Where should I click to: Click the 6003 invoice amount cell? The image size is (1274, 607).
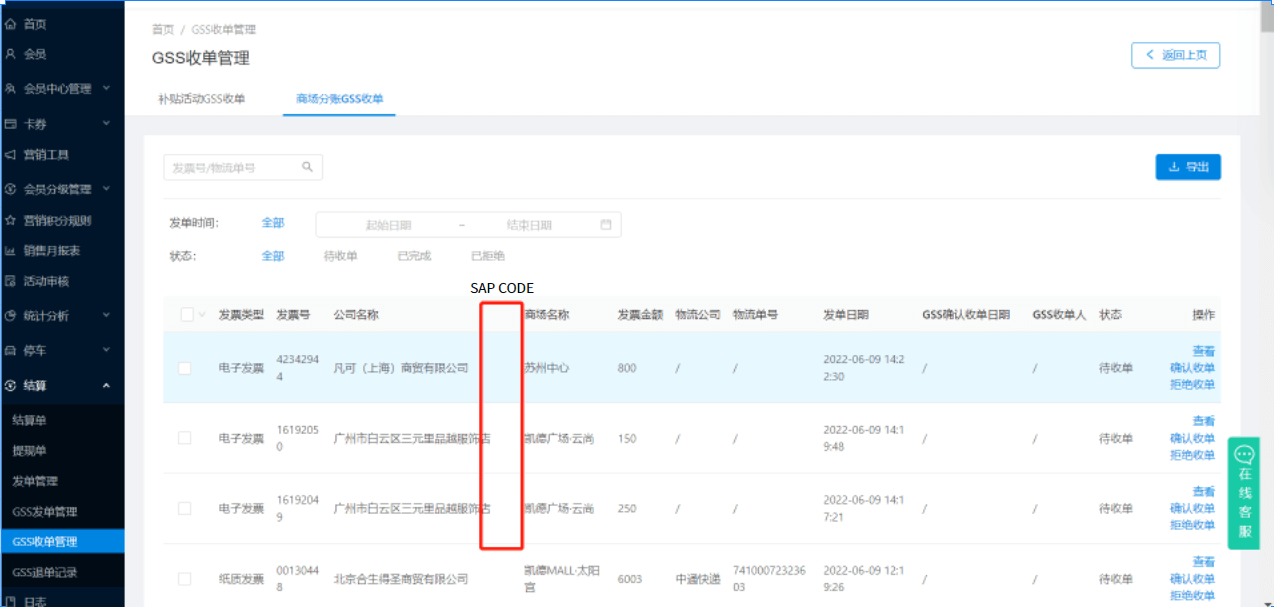(x=630, y=579)
